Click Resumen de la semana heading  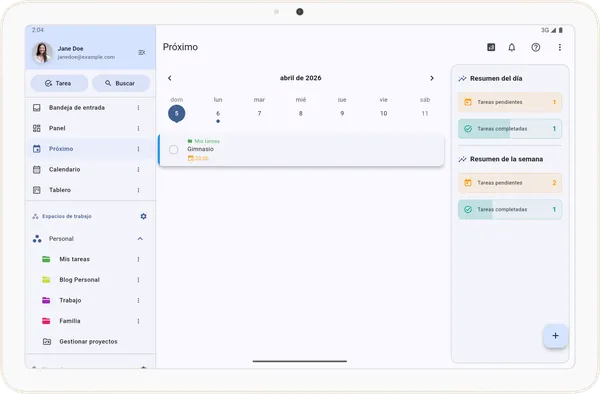tap(506, 159)
